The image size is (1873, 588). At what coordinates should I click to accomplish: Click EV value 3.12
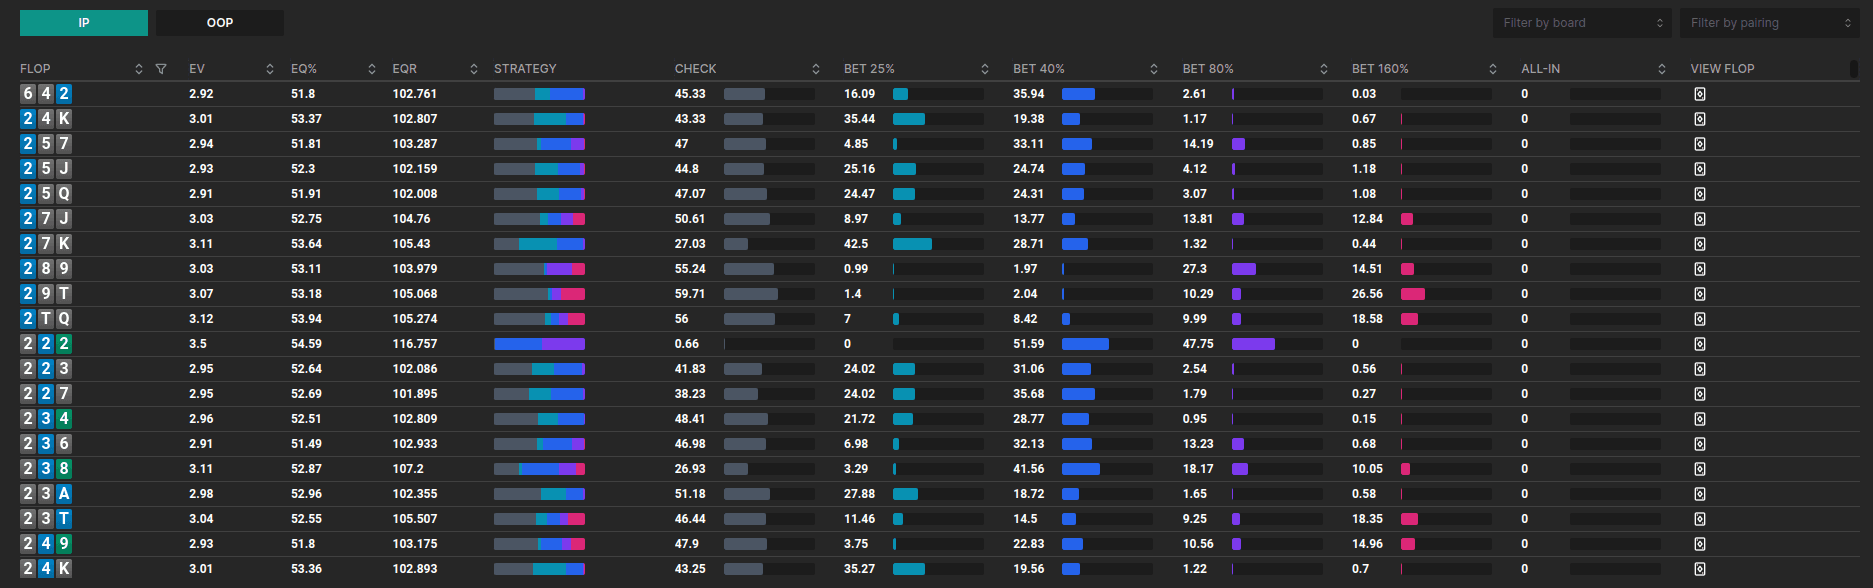click(x=201, y=319)
